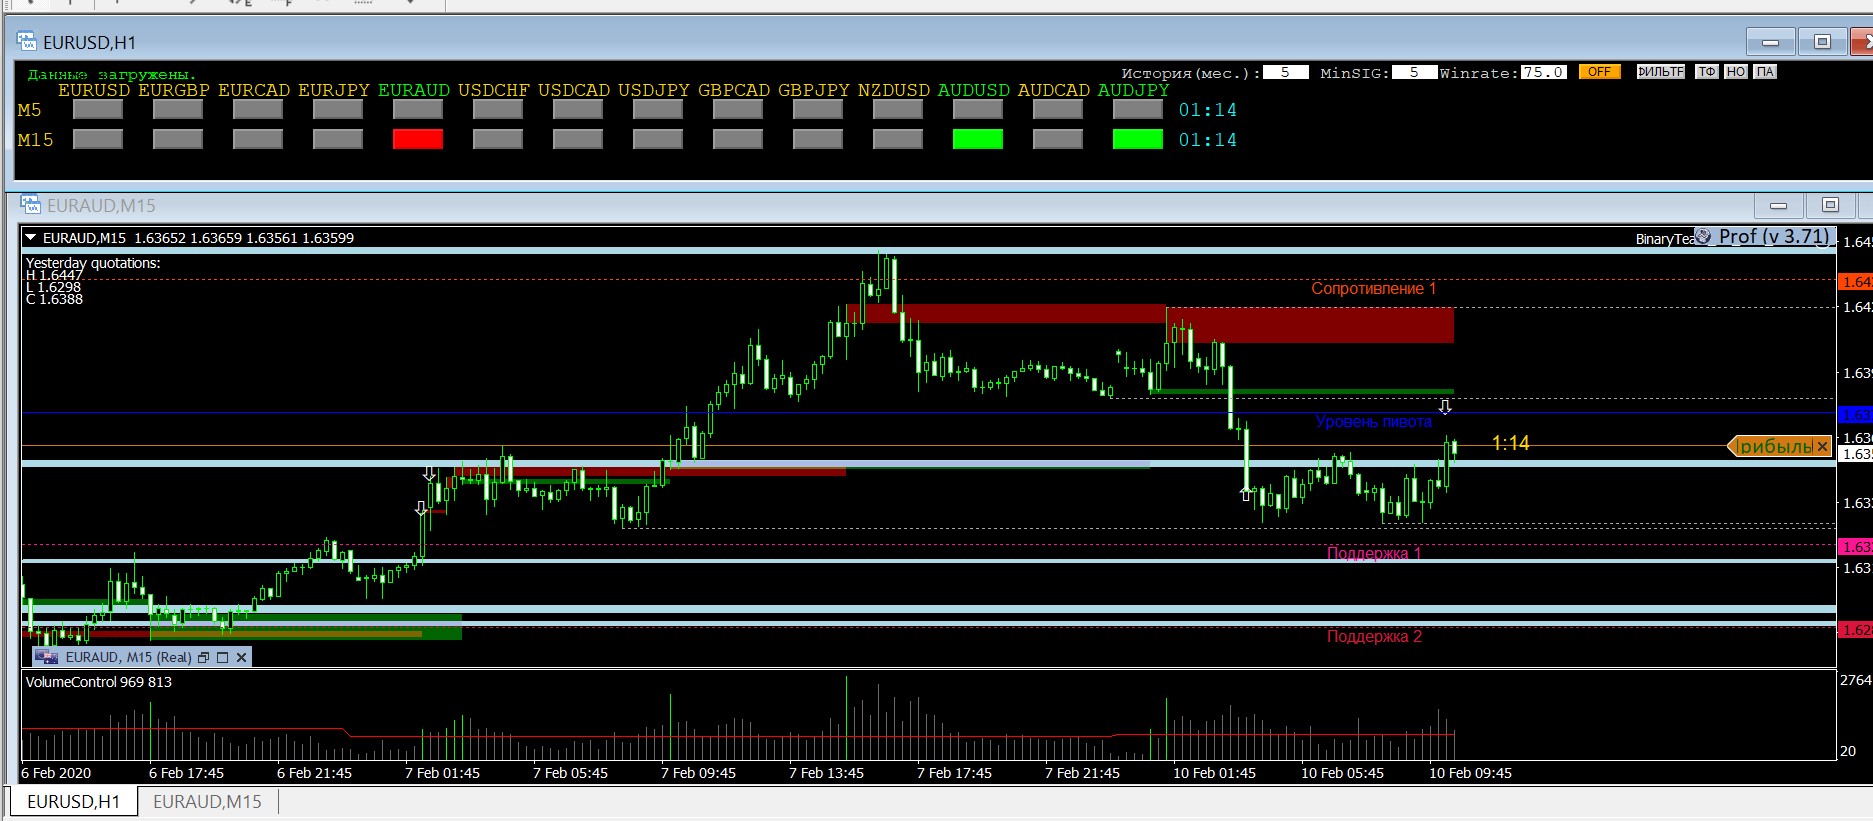
Task: Click the НО button
Action: point(1736,72)
